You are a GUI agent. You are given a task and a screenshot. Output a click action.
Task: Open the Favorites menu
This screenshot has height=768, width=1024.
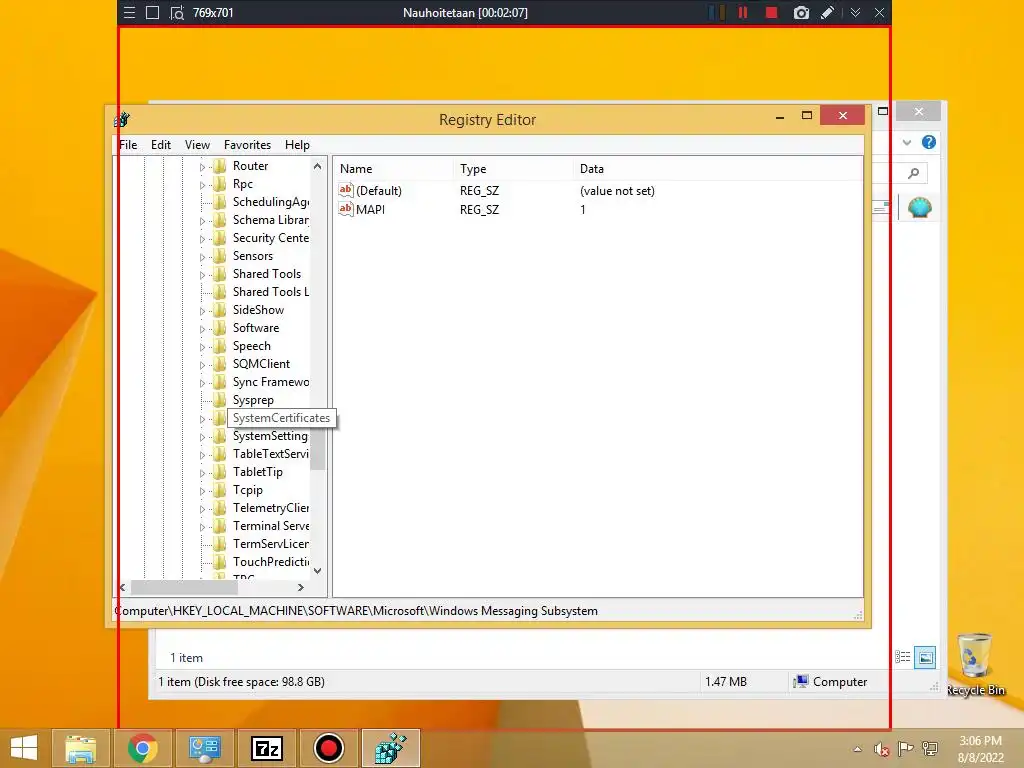pos(247,145)
